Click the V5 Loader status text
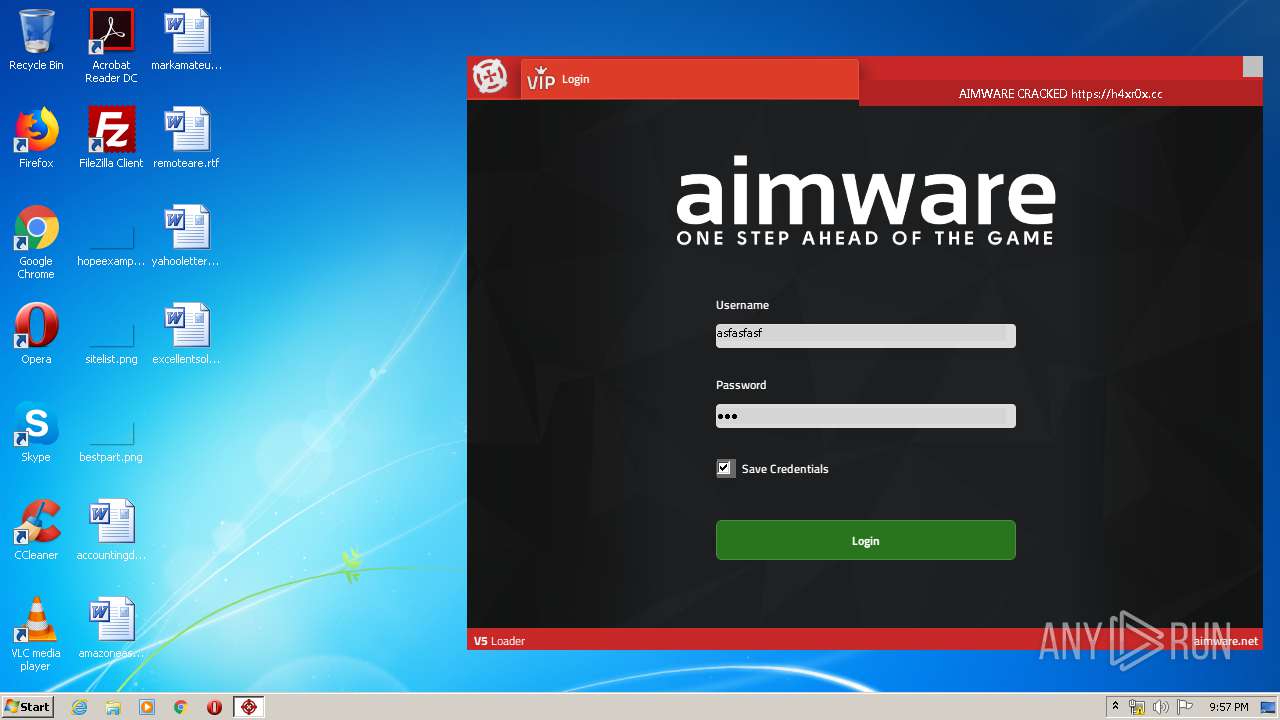 tap(499, 641)
